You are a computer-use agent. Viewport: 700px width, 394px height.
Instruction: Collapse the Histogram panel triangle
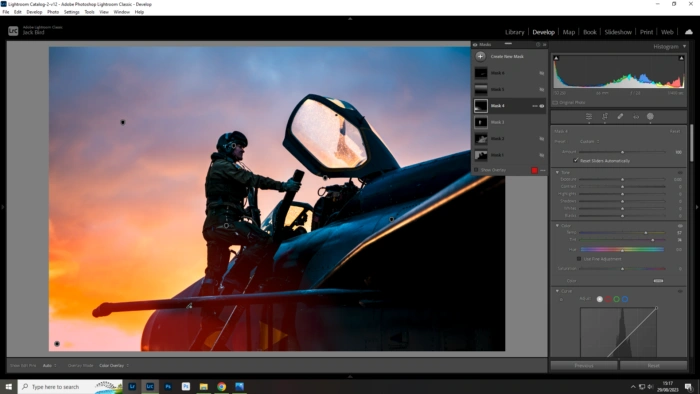[x=684, y=46]
